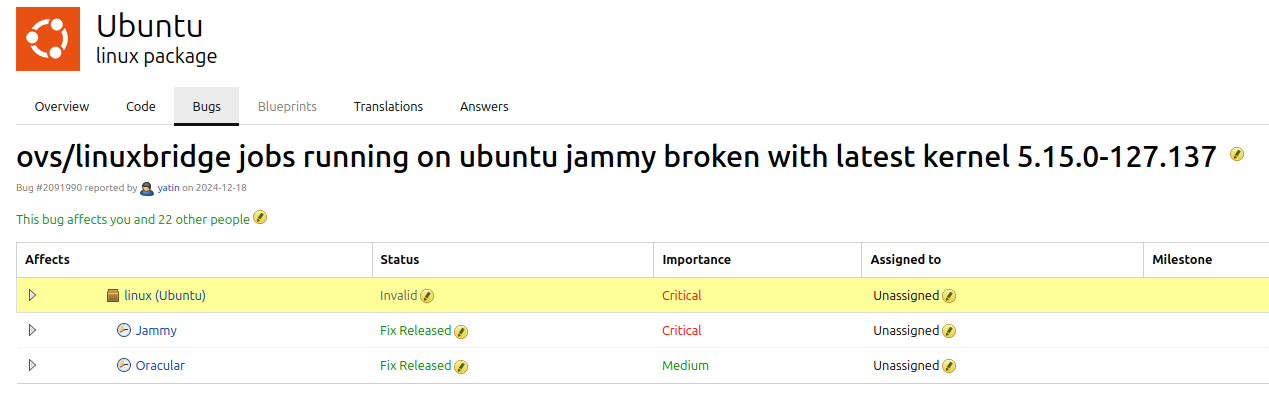Expand the linux (Ubuntu) row
Screen dimensions: 1269x399
pos(32,295)
